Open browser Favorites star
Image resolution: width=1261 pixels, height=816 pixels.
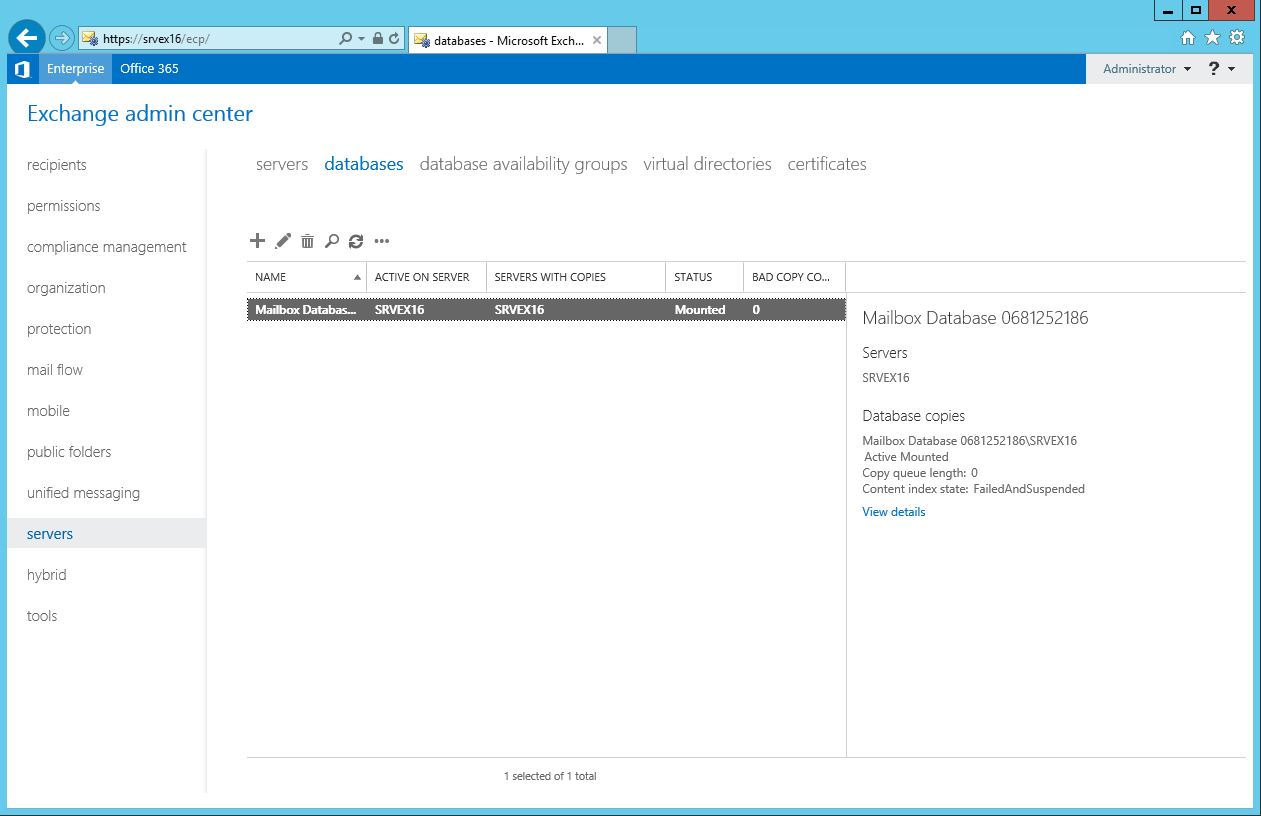(1212, 38)
